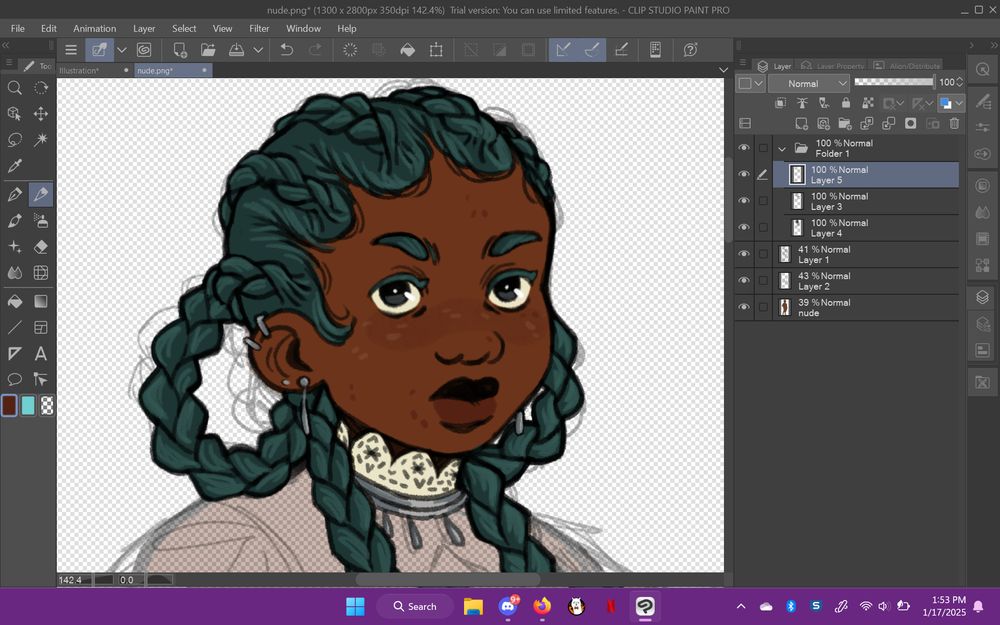The width and height of the screenshot is (1000, 625).
Task: Open the Normal blending mode dropdown
Action: [809, 84]
